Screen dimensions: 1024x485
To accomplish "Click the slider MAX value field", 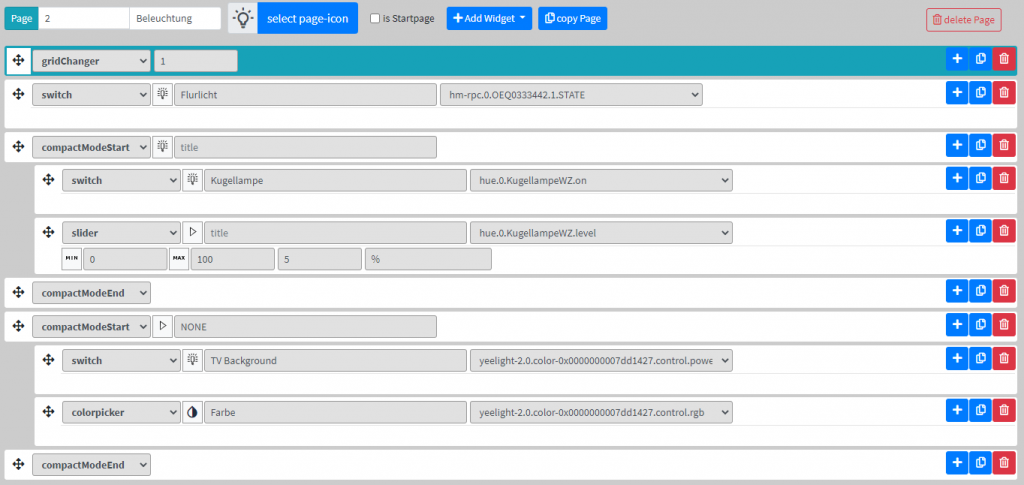I will coord(232,259).
